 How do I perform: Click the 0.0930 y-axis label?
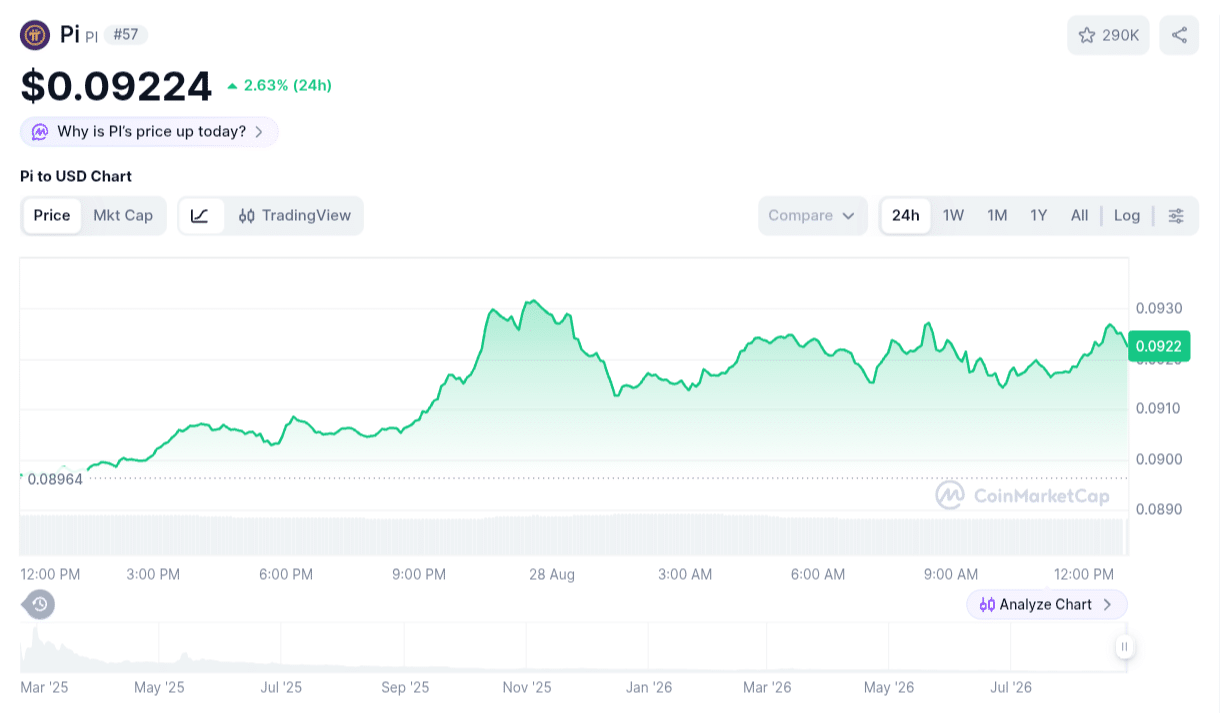[1159, 308]
